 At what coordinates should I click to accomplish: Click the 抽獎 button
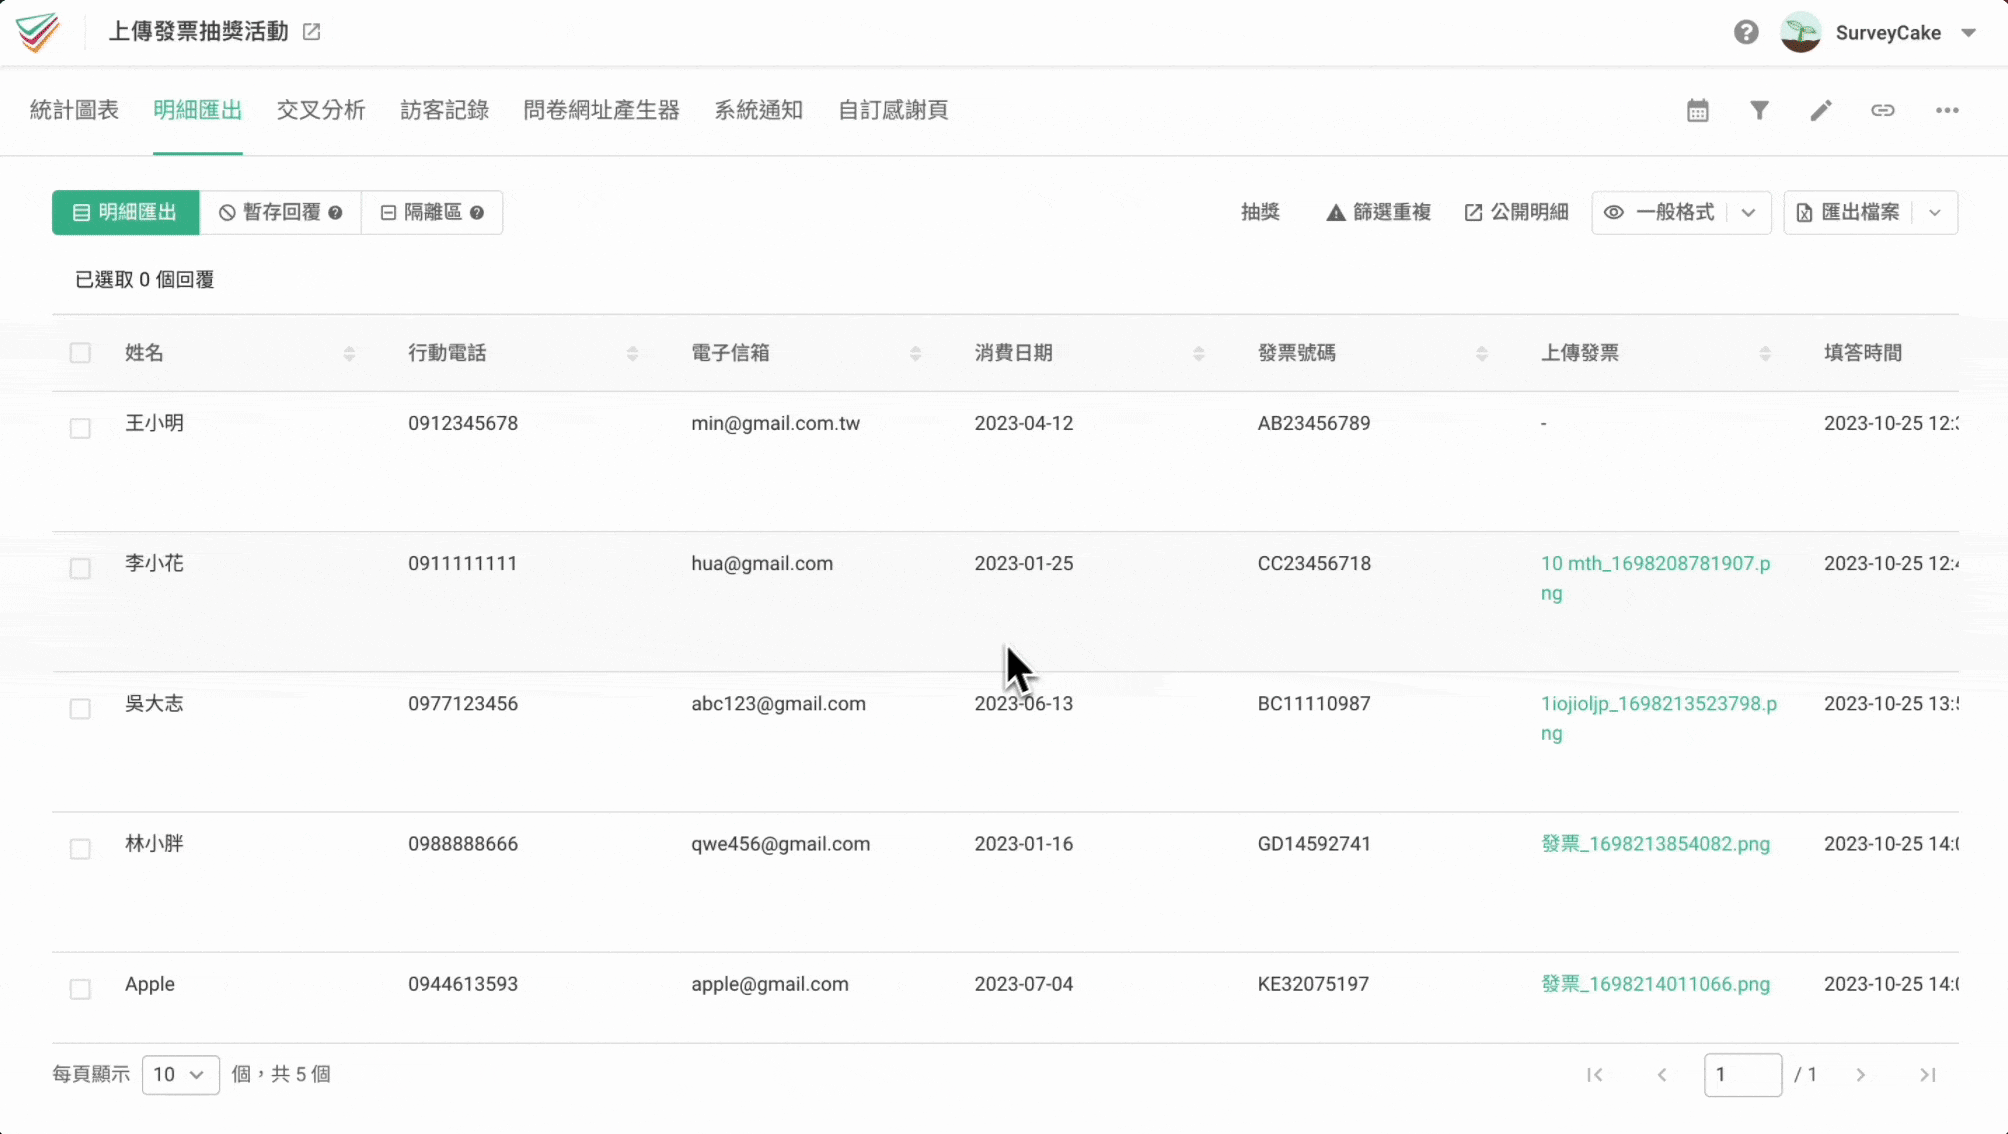tap(1260, 212)
